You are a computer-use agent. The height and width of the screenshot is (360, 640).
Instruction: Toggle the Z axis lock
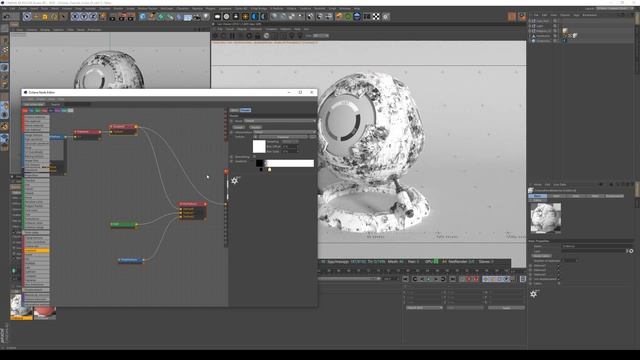tap(93, 17)
